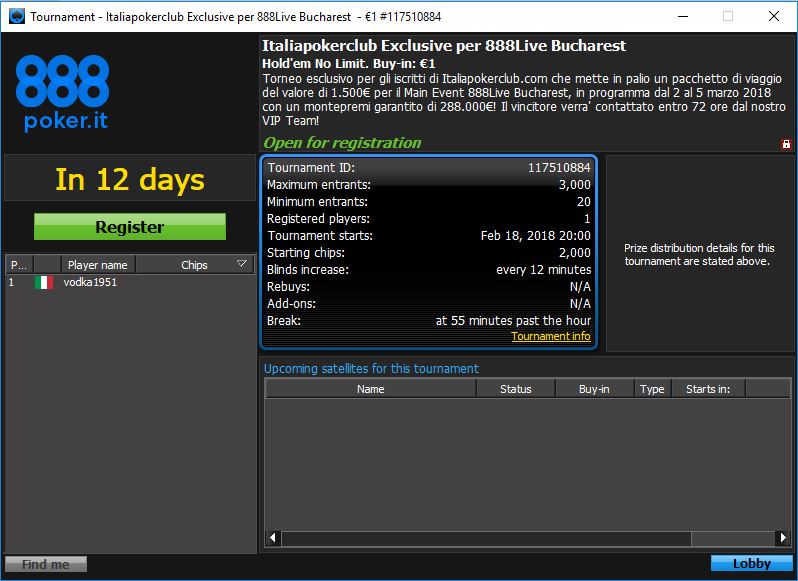The height and width of the screenshot is (581, 798).
Task: Close the tournament window
Action: click(774, 16)
